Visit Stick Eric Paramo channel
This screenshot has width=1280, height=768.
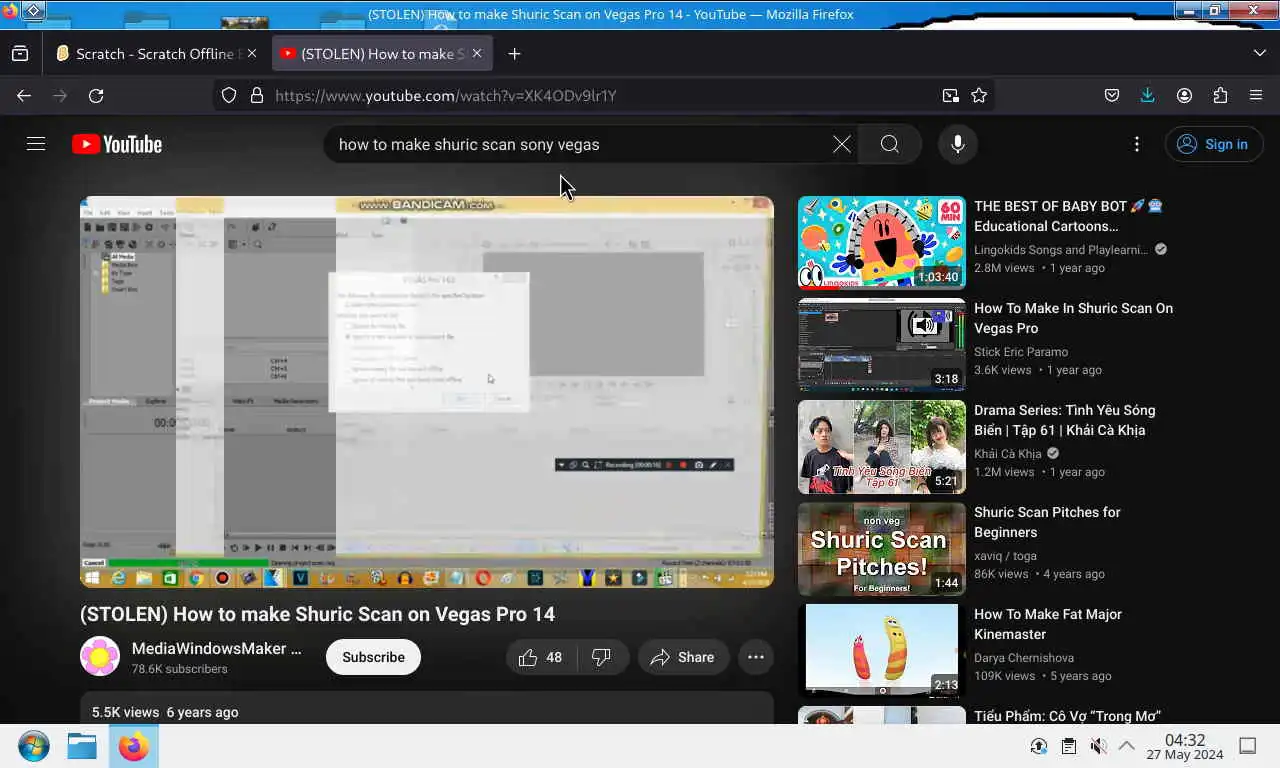coord(1021,352)
